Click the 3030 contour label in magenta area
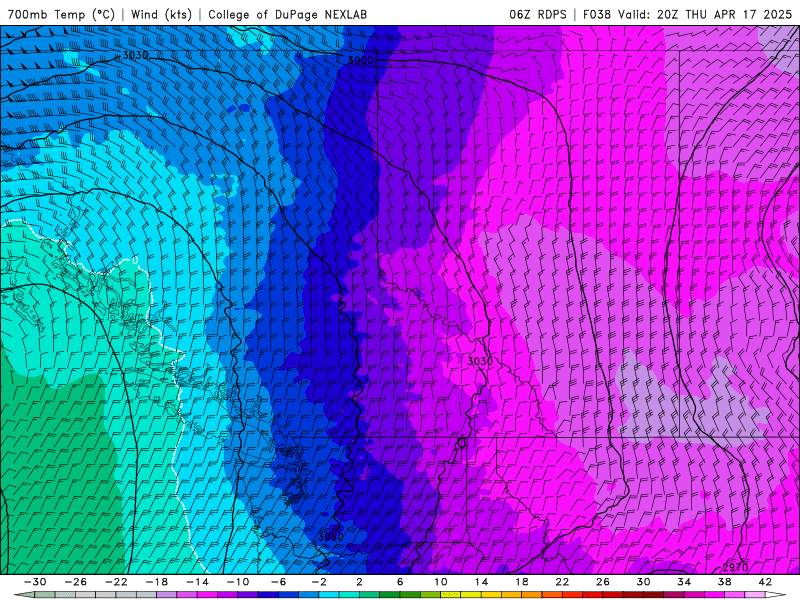Screen dimensions: 800x600 point(480,361)
